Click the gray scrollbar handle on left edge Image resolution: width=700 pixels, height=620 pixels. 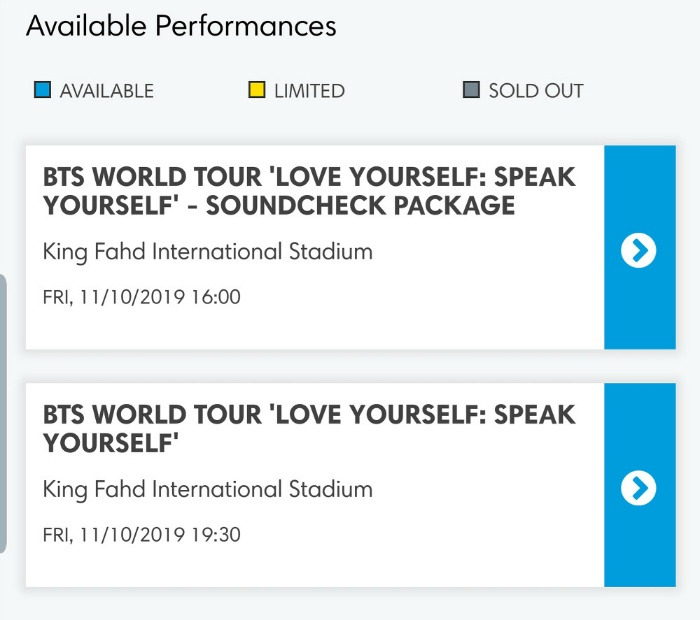coord(3,414)
